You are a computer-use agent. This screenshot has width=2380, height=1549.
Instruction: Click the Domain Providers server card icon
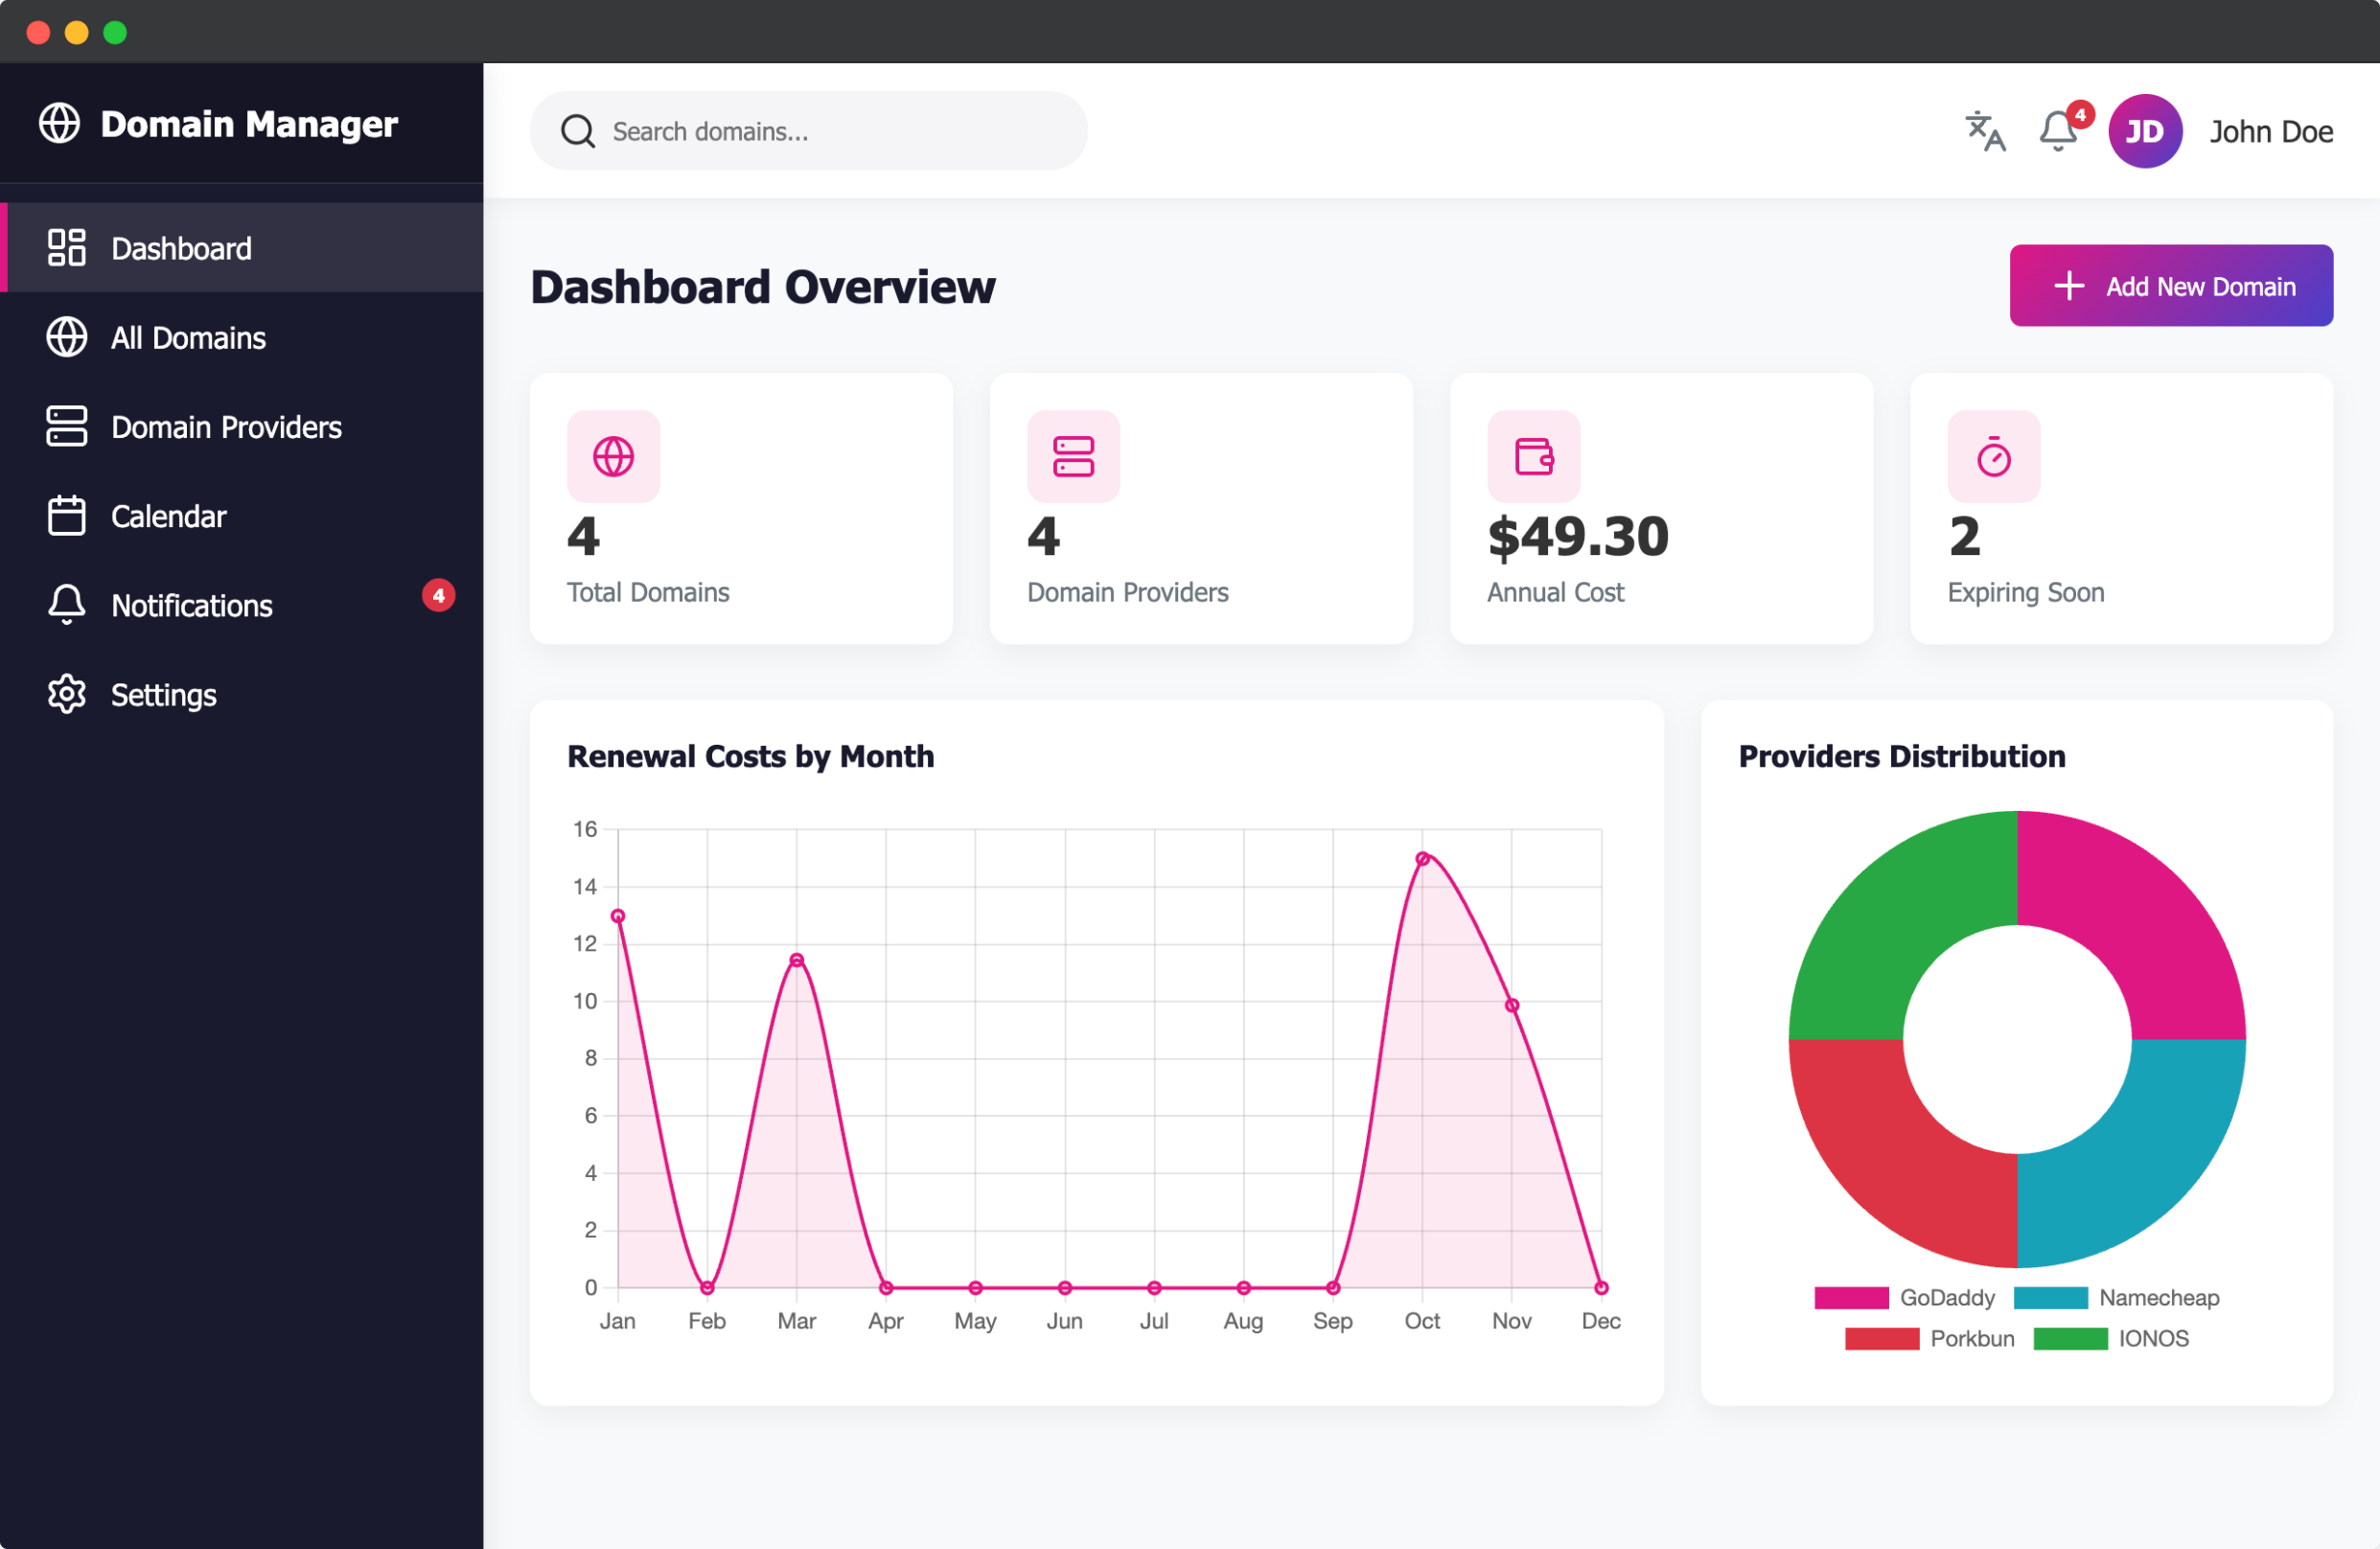point(1073,457)
